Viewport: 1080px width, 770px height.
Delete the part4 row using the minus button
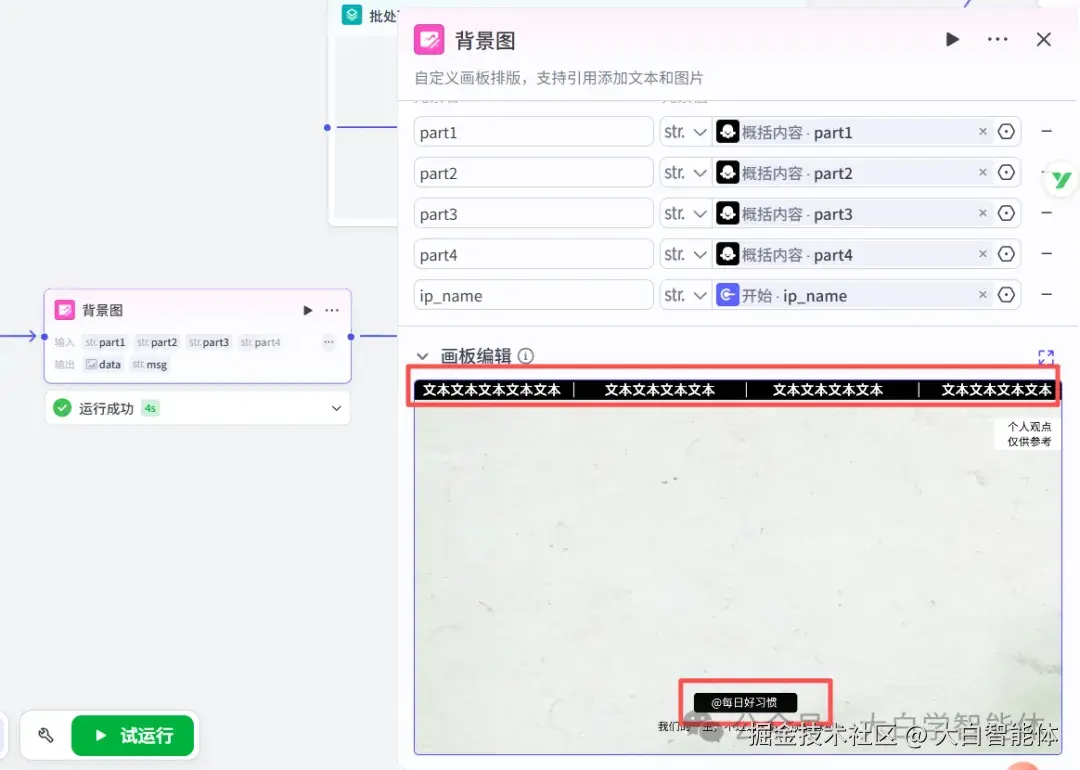[x=1047, y=254]
